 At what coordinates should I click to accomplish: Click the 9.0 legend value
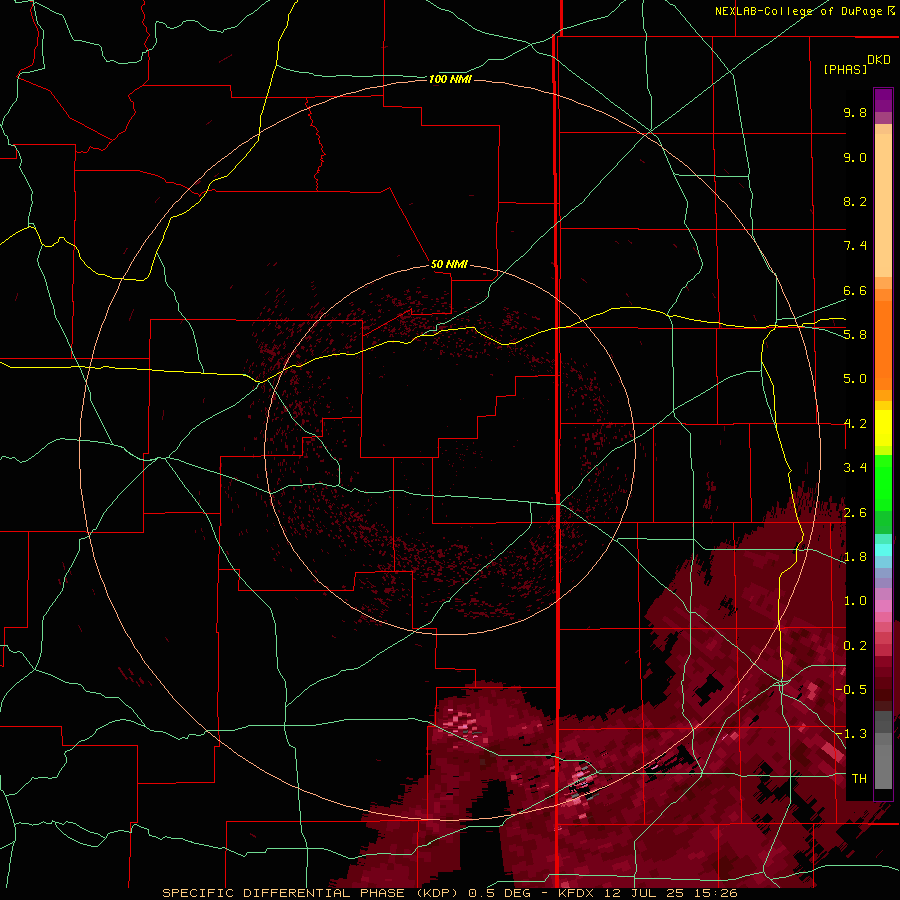click(x=855, y=157)
